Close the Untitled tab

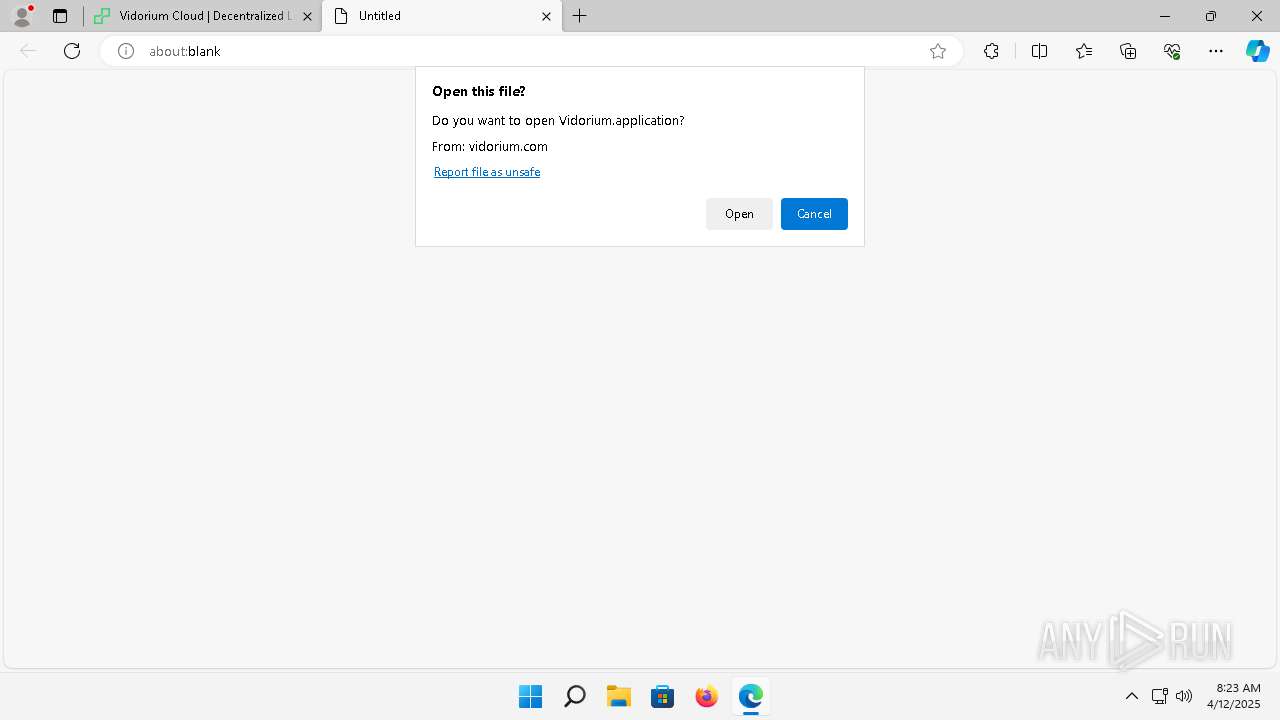click(546, 16)
